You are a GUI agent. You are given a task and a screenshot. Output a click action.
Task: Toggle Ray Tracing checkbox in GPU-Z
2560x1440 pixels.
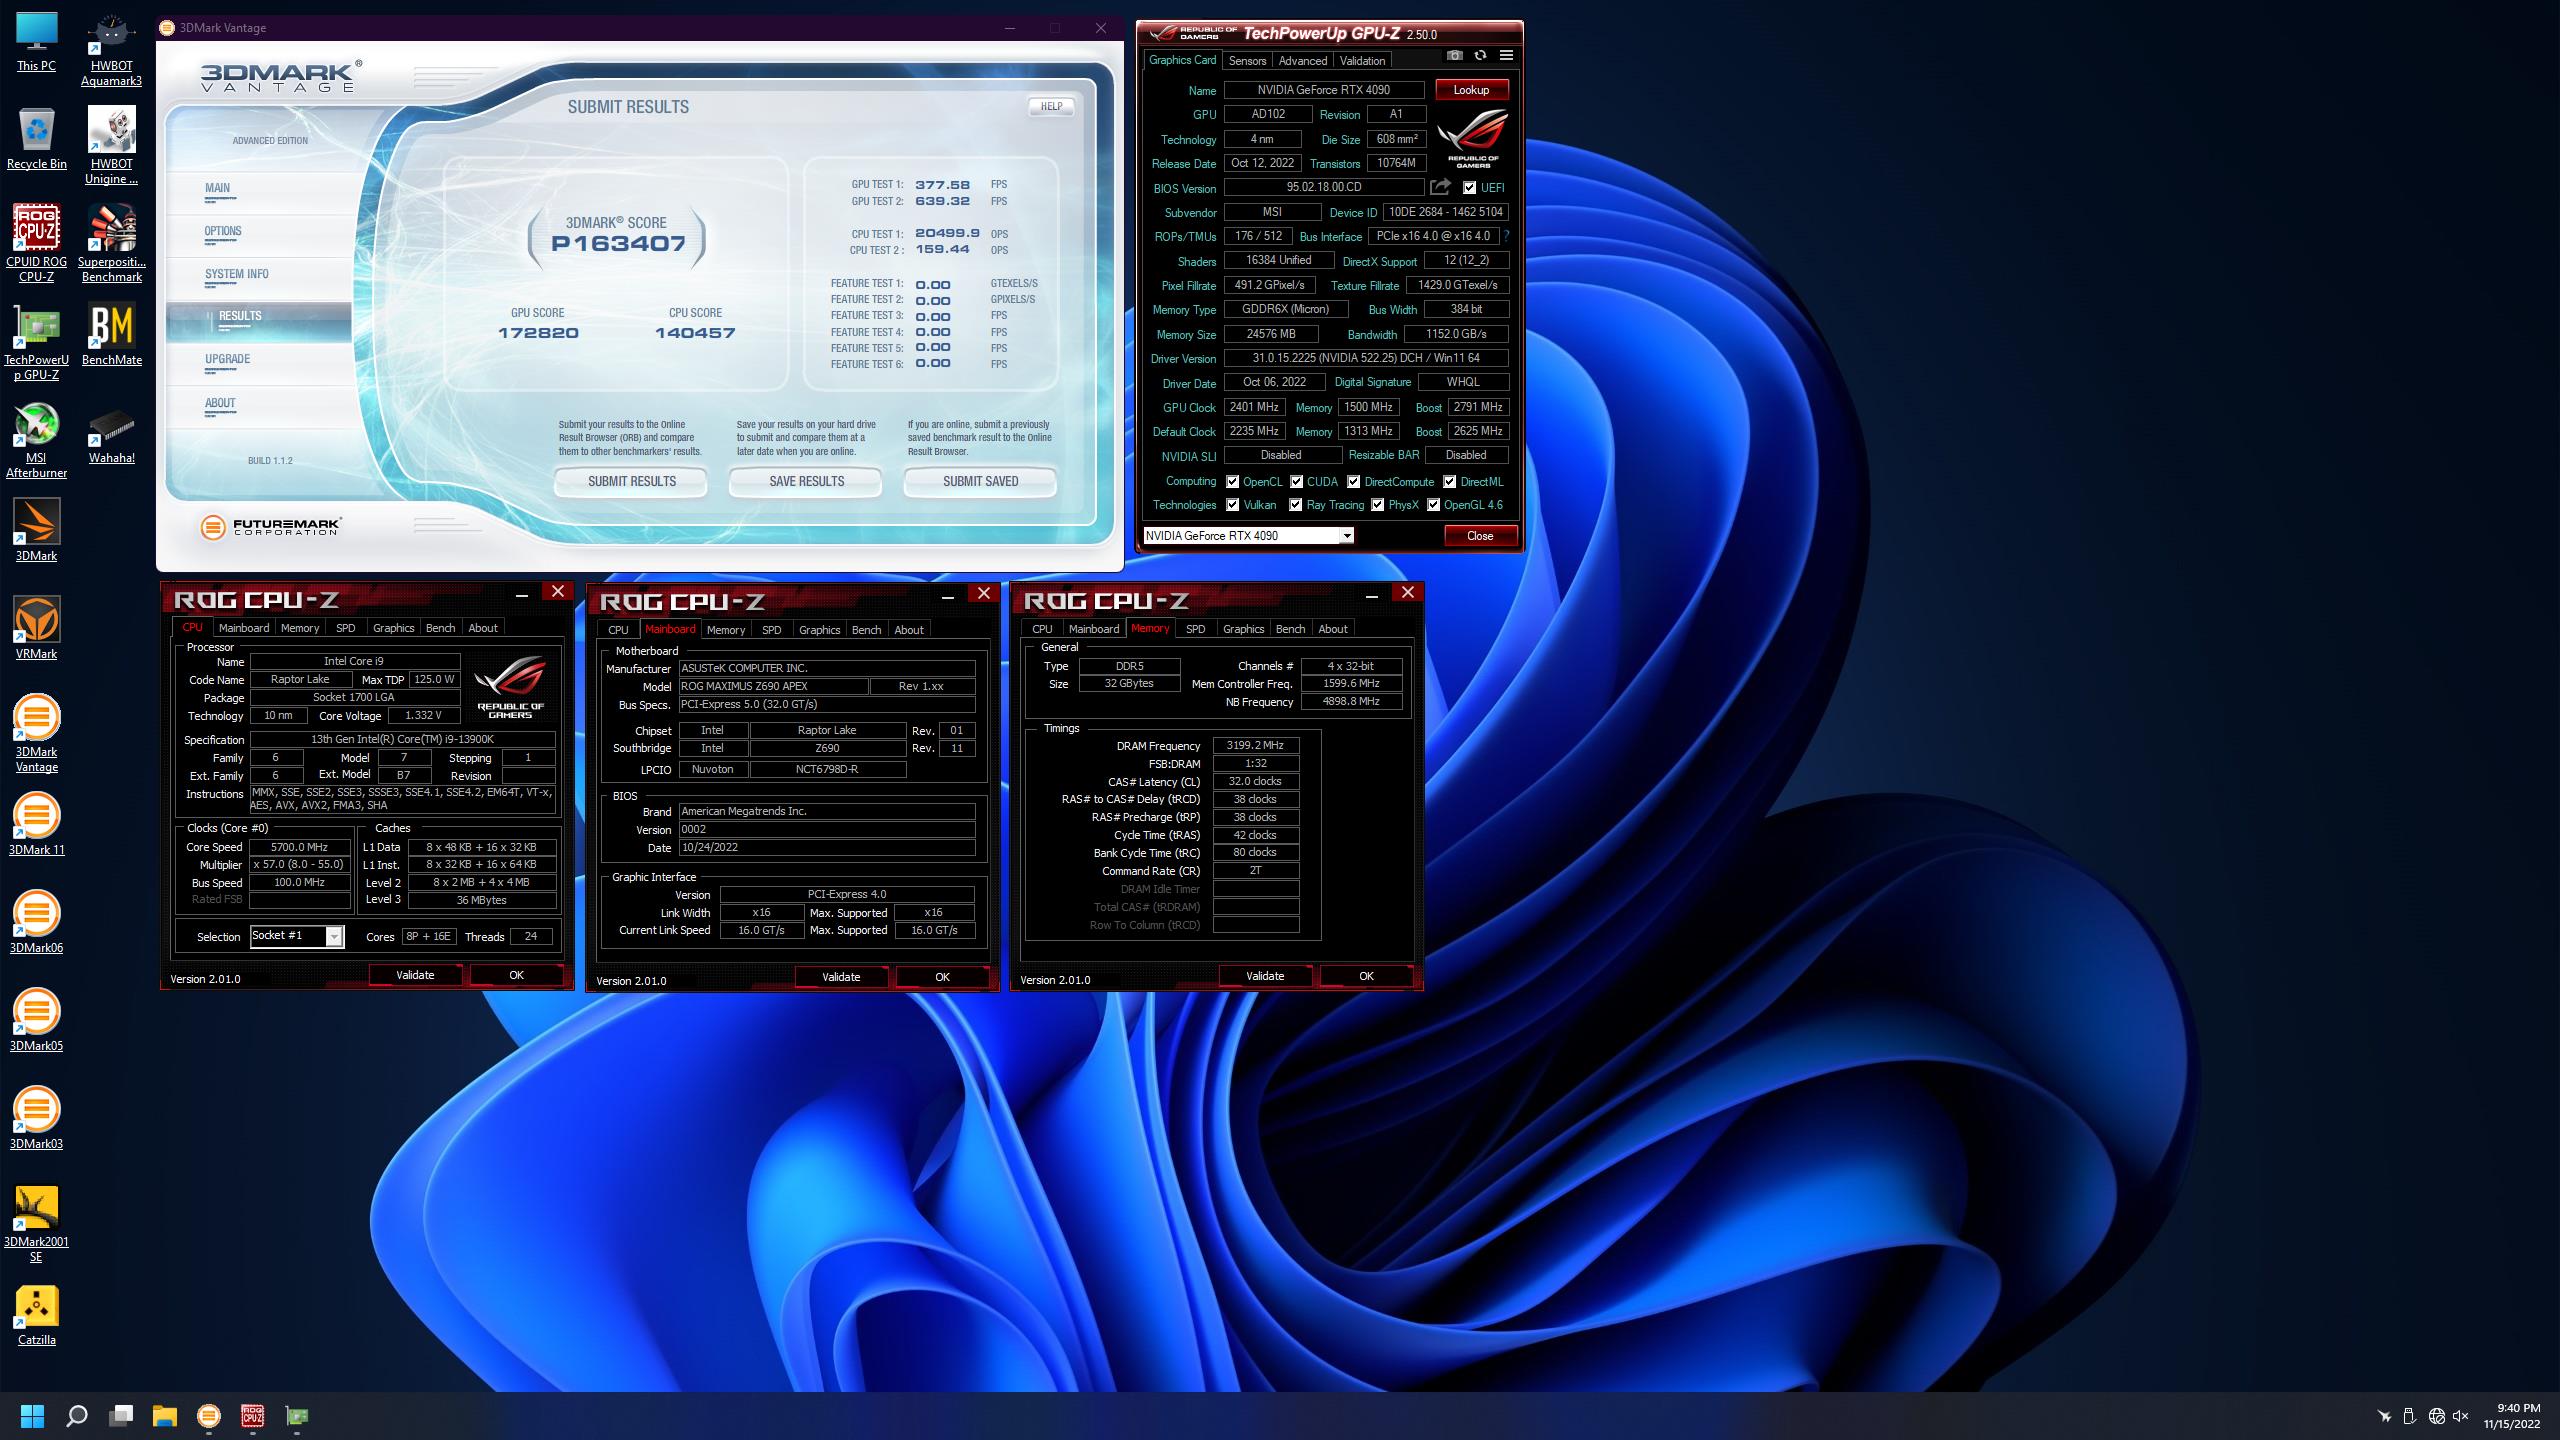1295,505
